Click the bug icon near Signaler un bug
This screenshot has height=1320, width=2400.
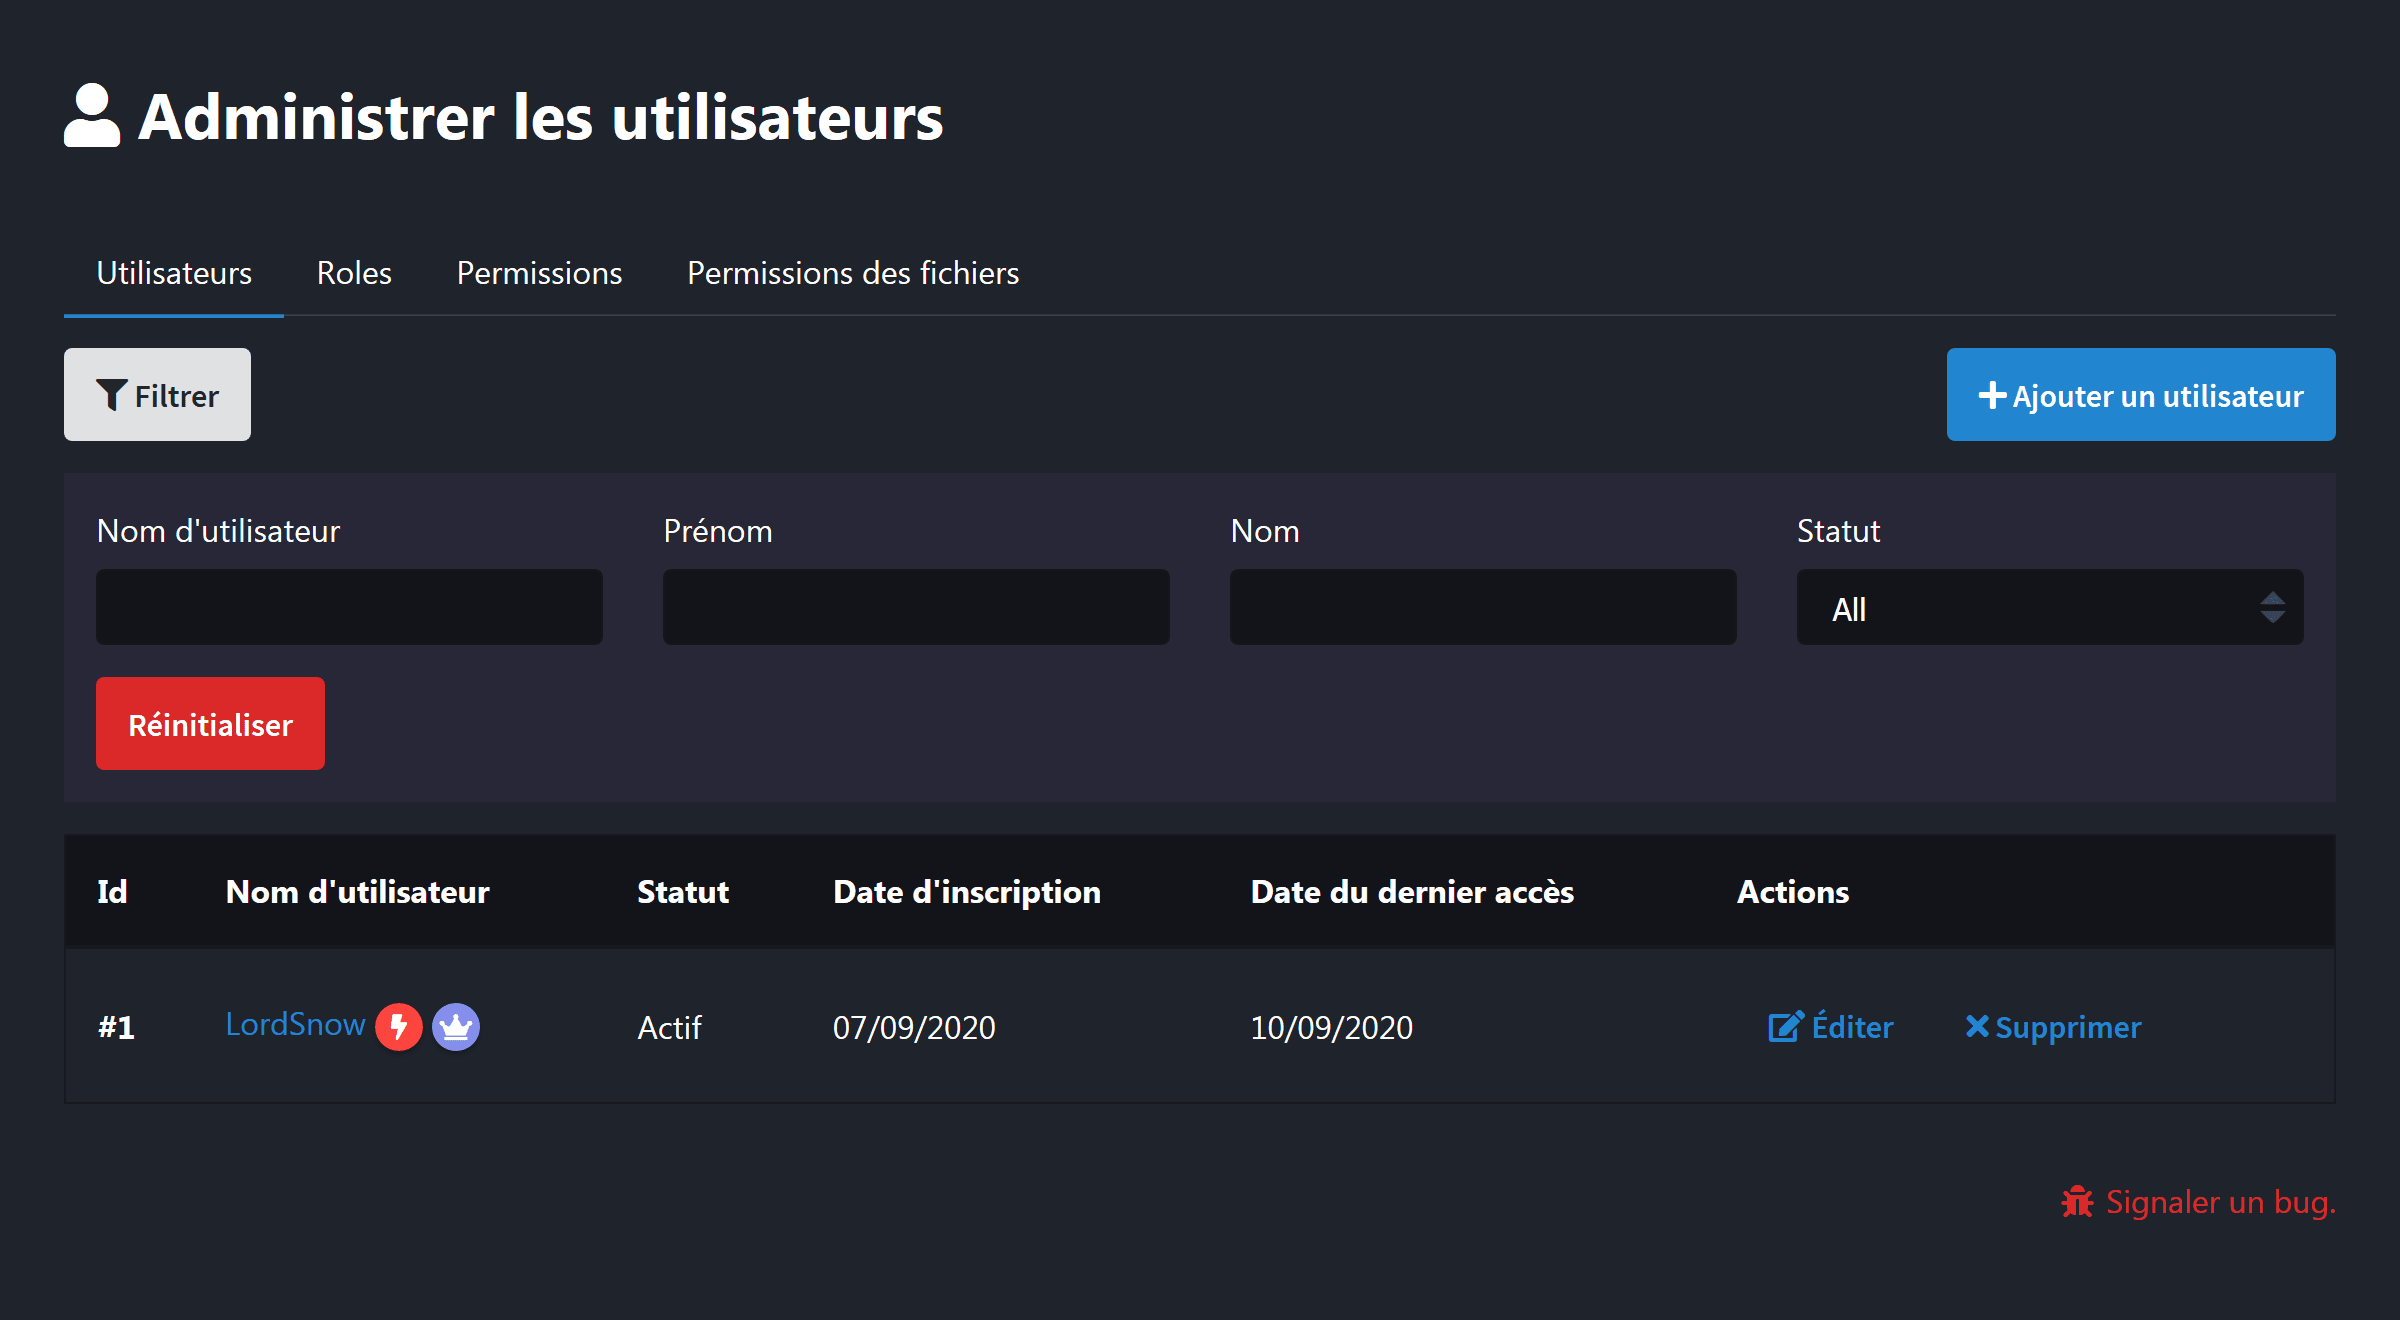2077,1203
